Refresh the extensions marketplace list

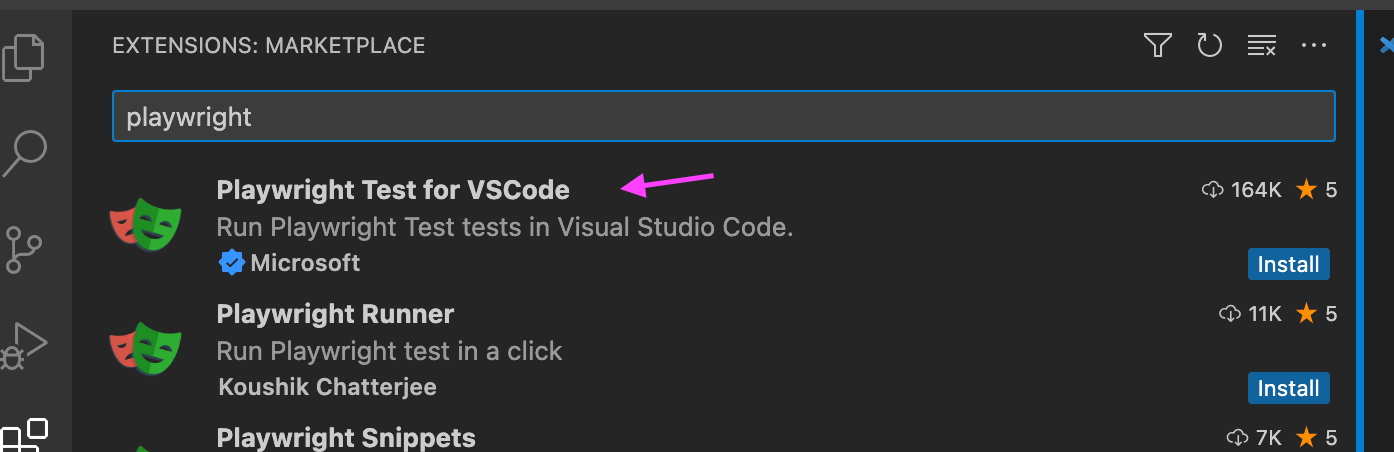[1210, 46]
